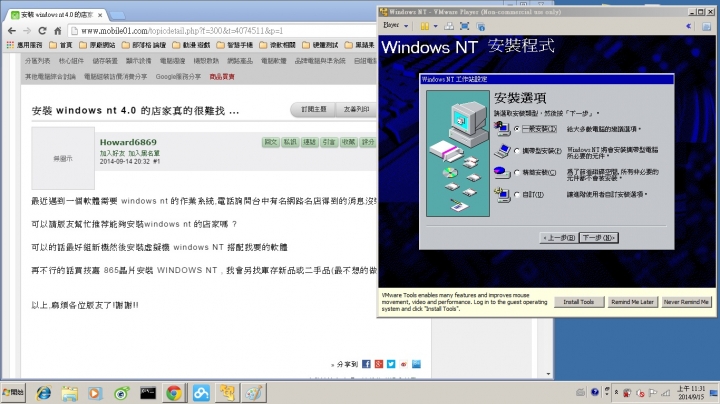This screenshot has width=720, height=404.
Task: Click 加入黑名單 under Howard6869
Action: click(x=144, y=153)
